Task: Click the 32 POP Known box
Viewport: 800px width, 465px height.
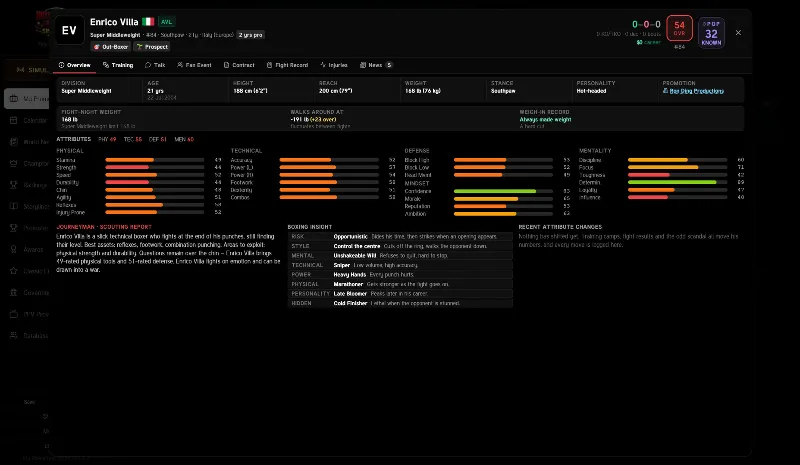Action: [711, 33]
